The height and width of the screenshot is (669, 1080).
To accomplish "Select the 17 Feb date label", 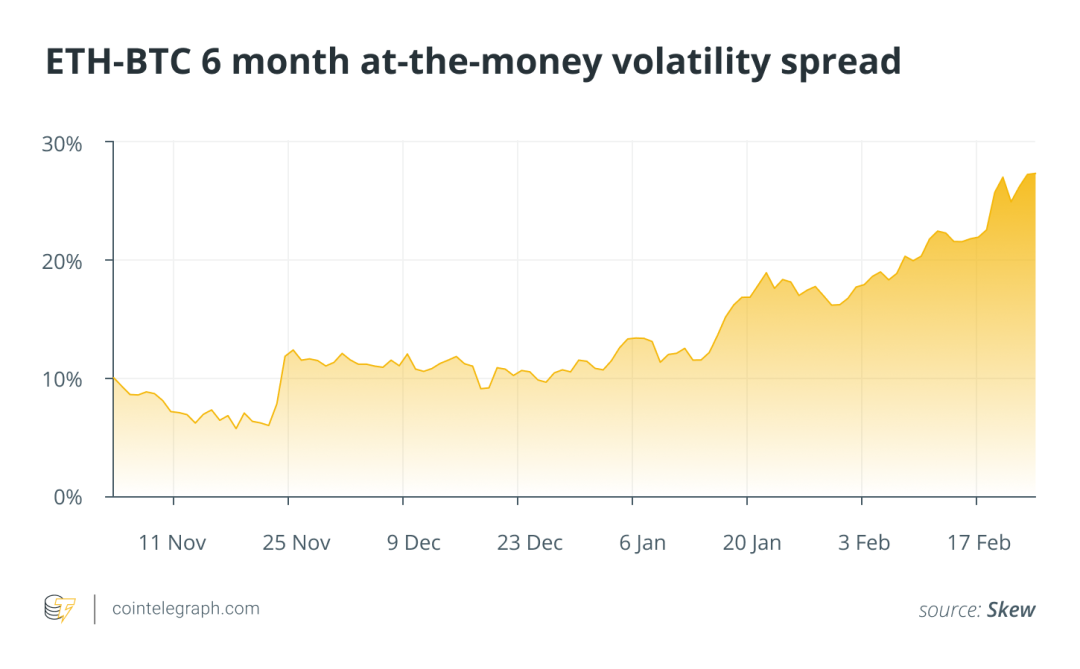I will tap(979, 543).
